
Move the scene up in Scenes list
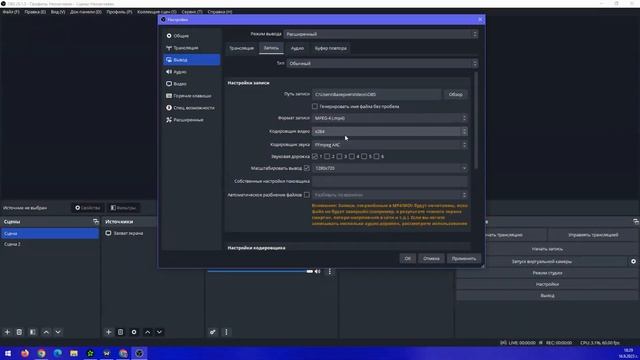point(46,332)
